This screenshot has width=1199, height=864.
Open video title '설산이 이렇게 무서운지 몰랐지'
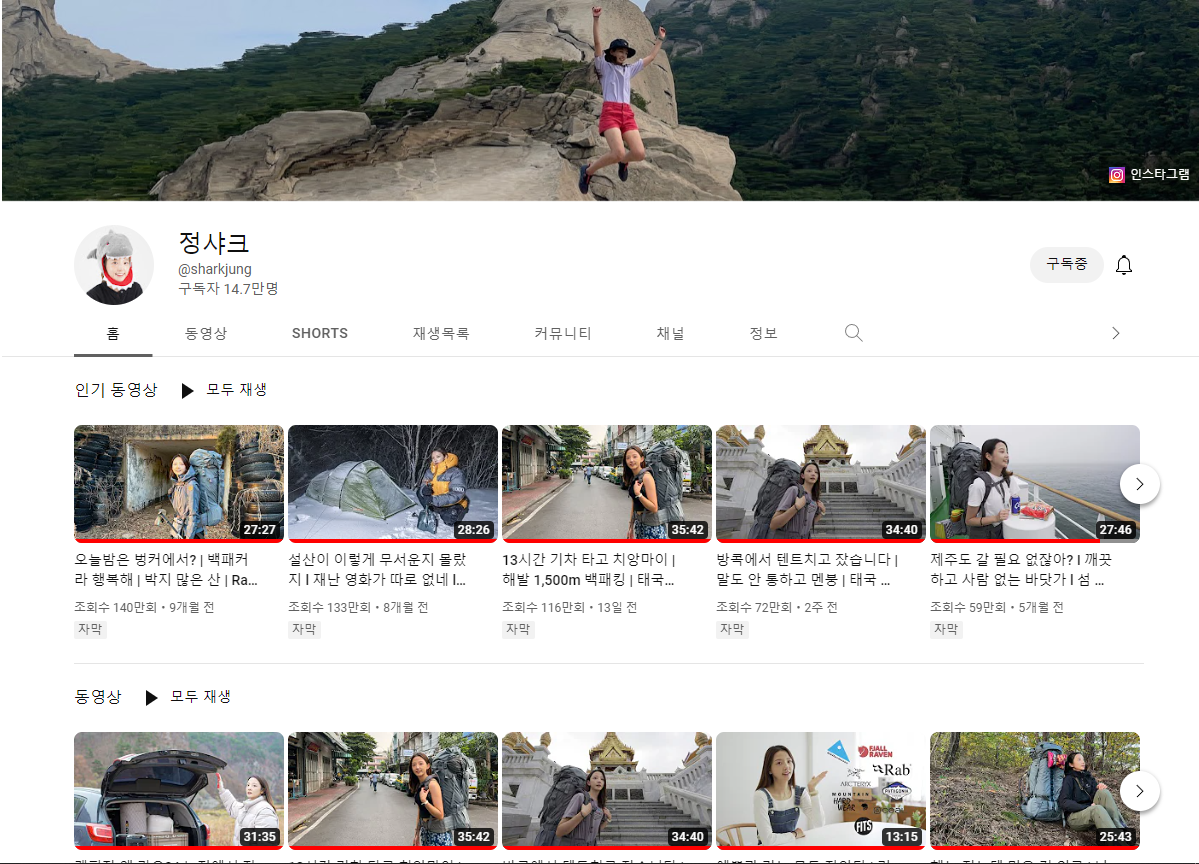point(378,570)
